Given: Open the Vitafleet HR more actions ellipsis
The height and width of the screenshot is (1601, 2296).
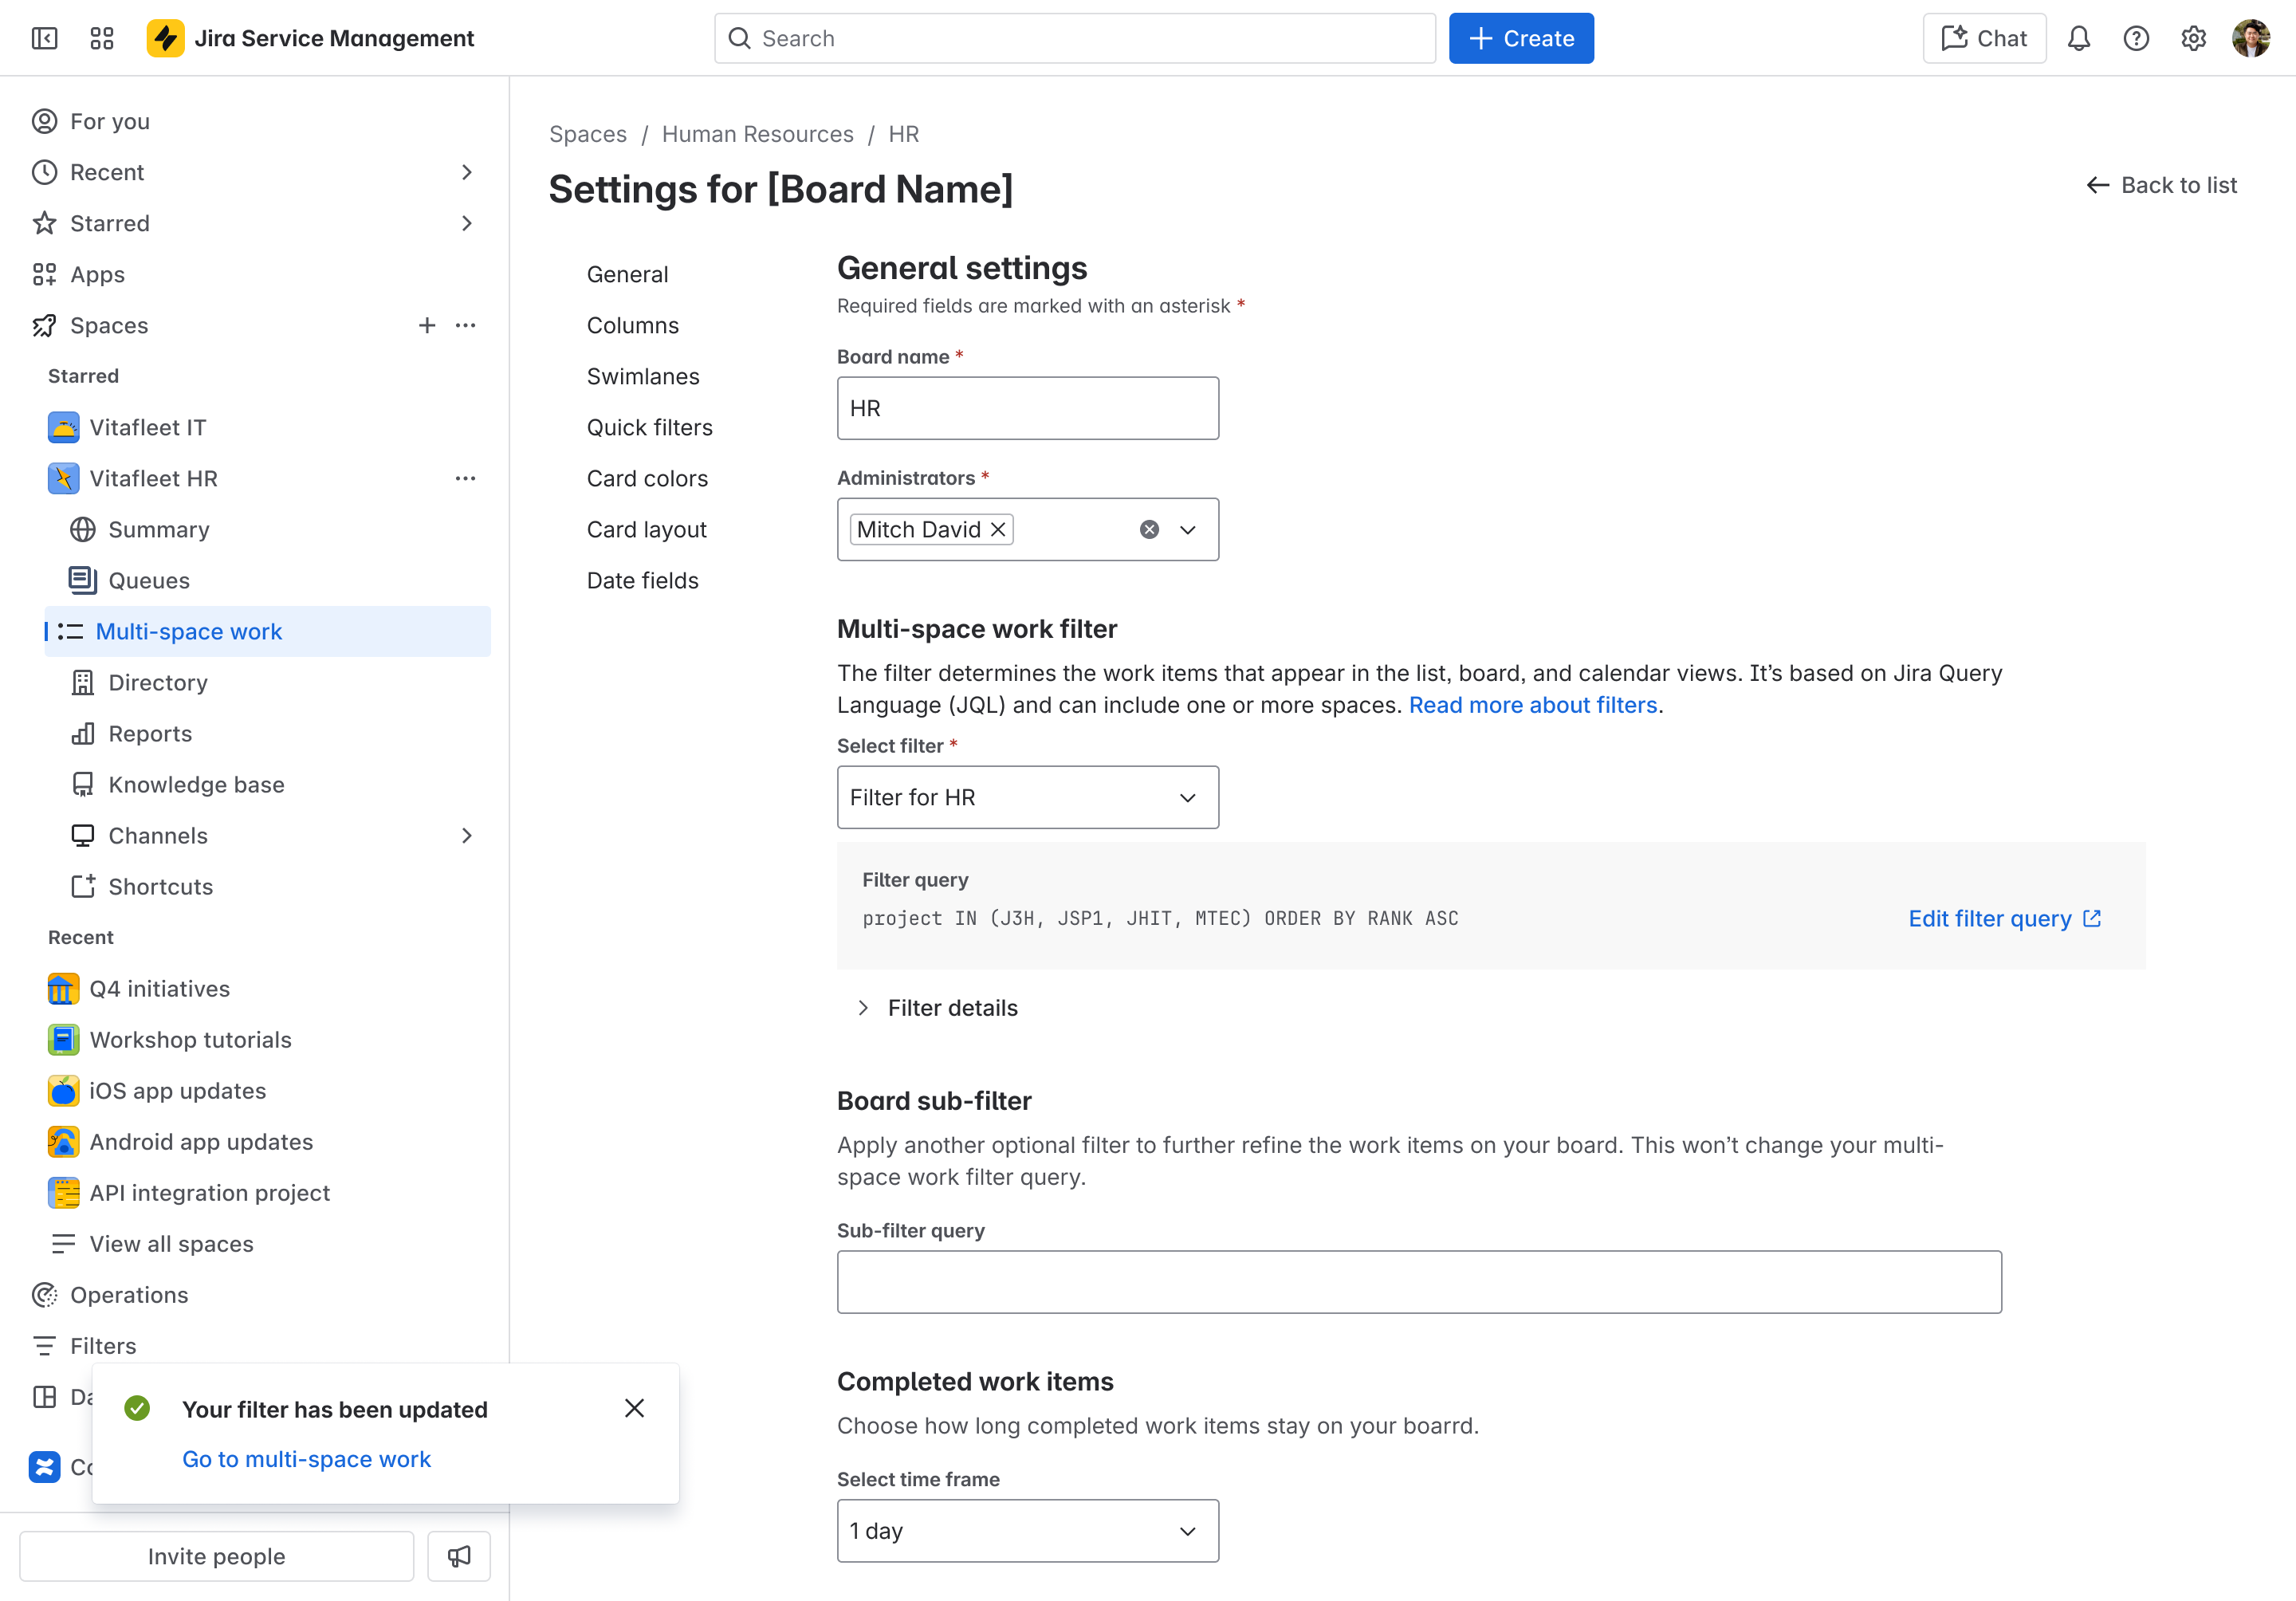Looking at the screenshot, I should [x=465, y=478].
